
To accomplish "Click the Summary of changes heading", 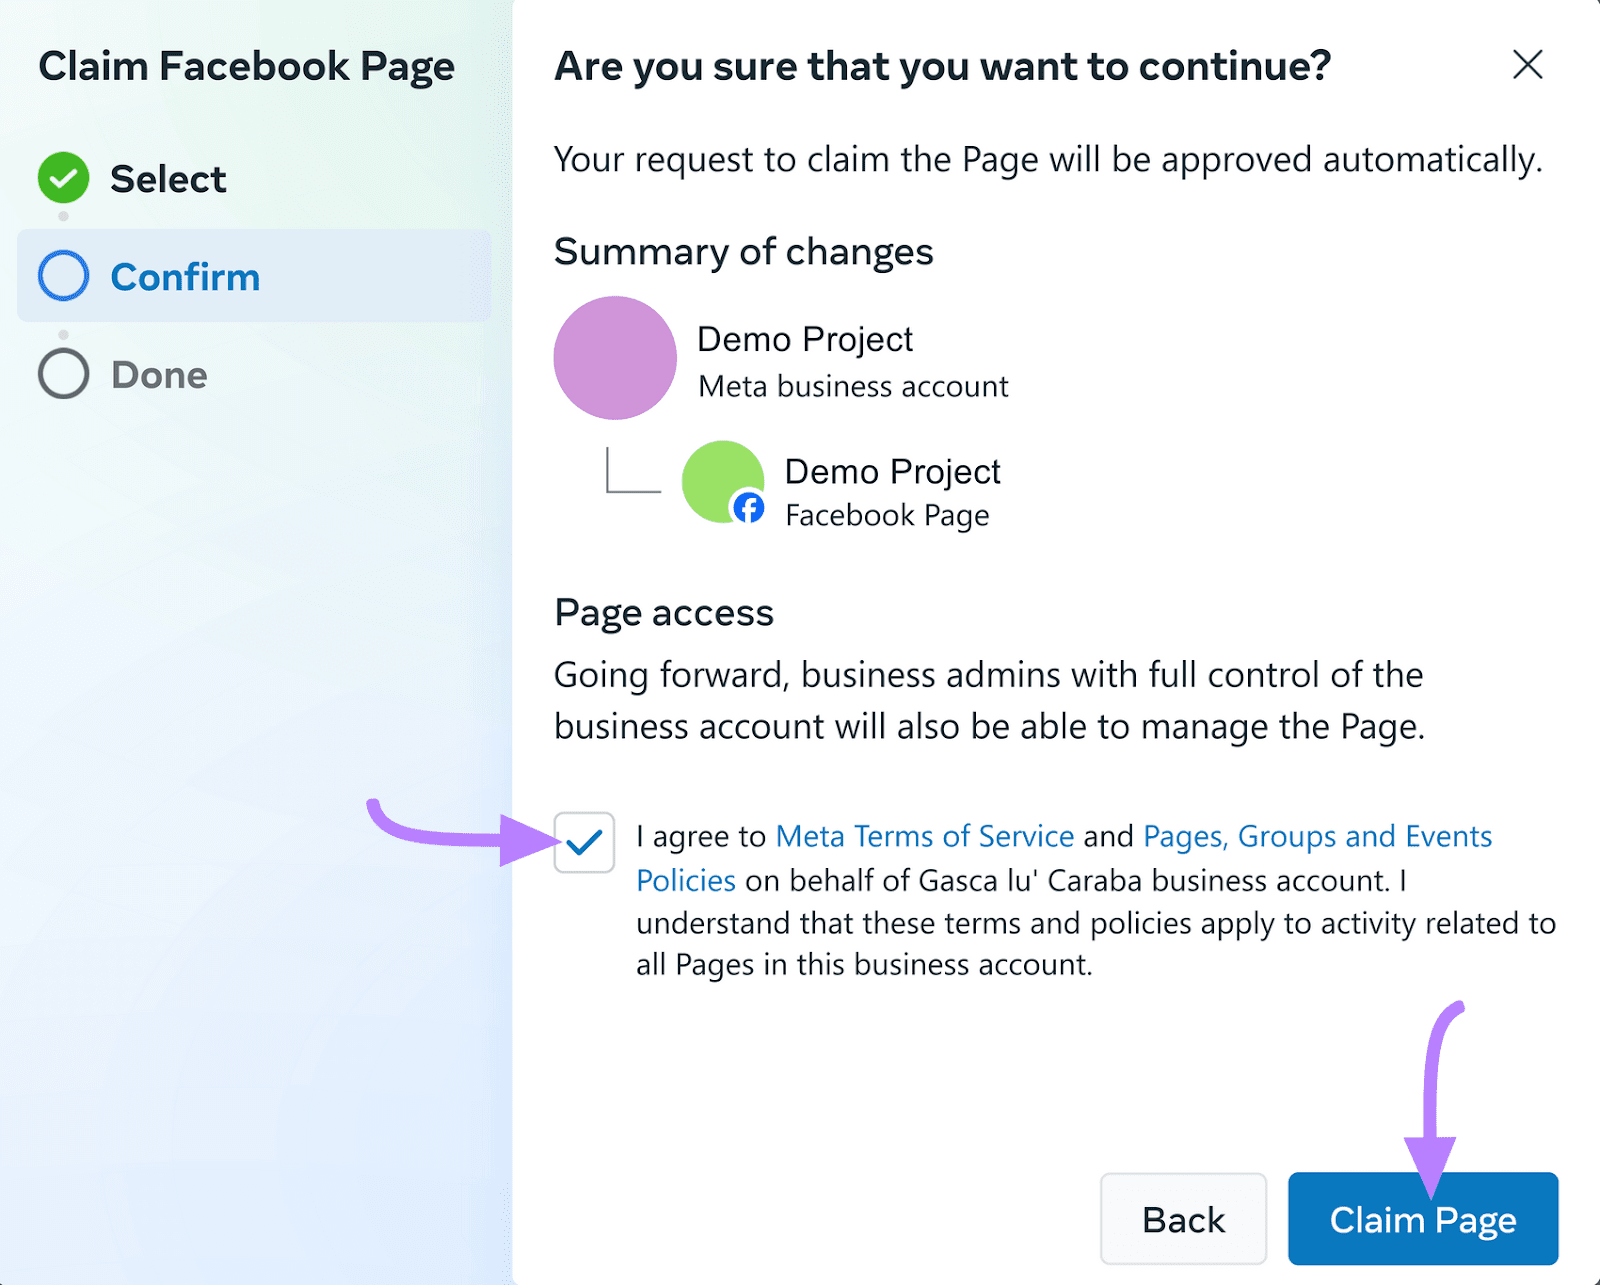I will pyautogui.click(x=744, y=252).
